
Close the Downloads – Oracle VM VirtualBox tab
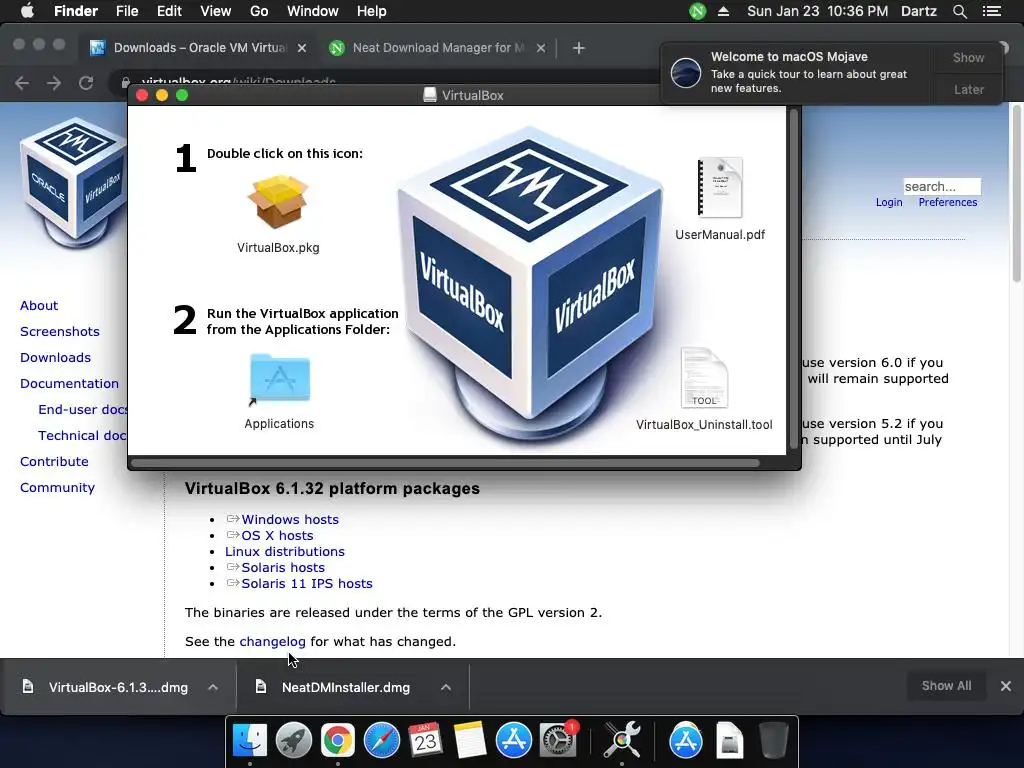point(302,48)
